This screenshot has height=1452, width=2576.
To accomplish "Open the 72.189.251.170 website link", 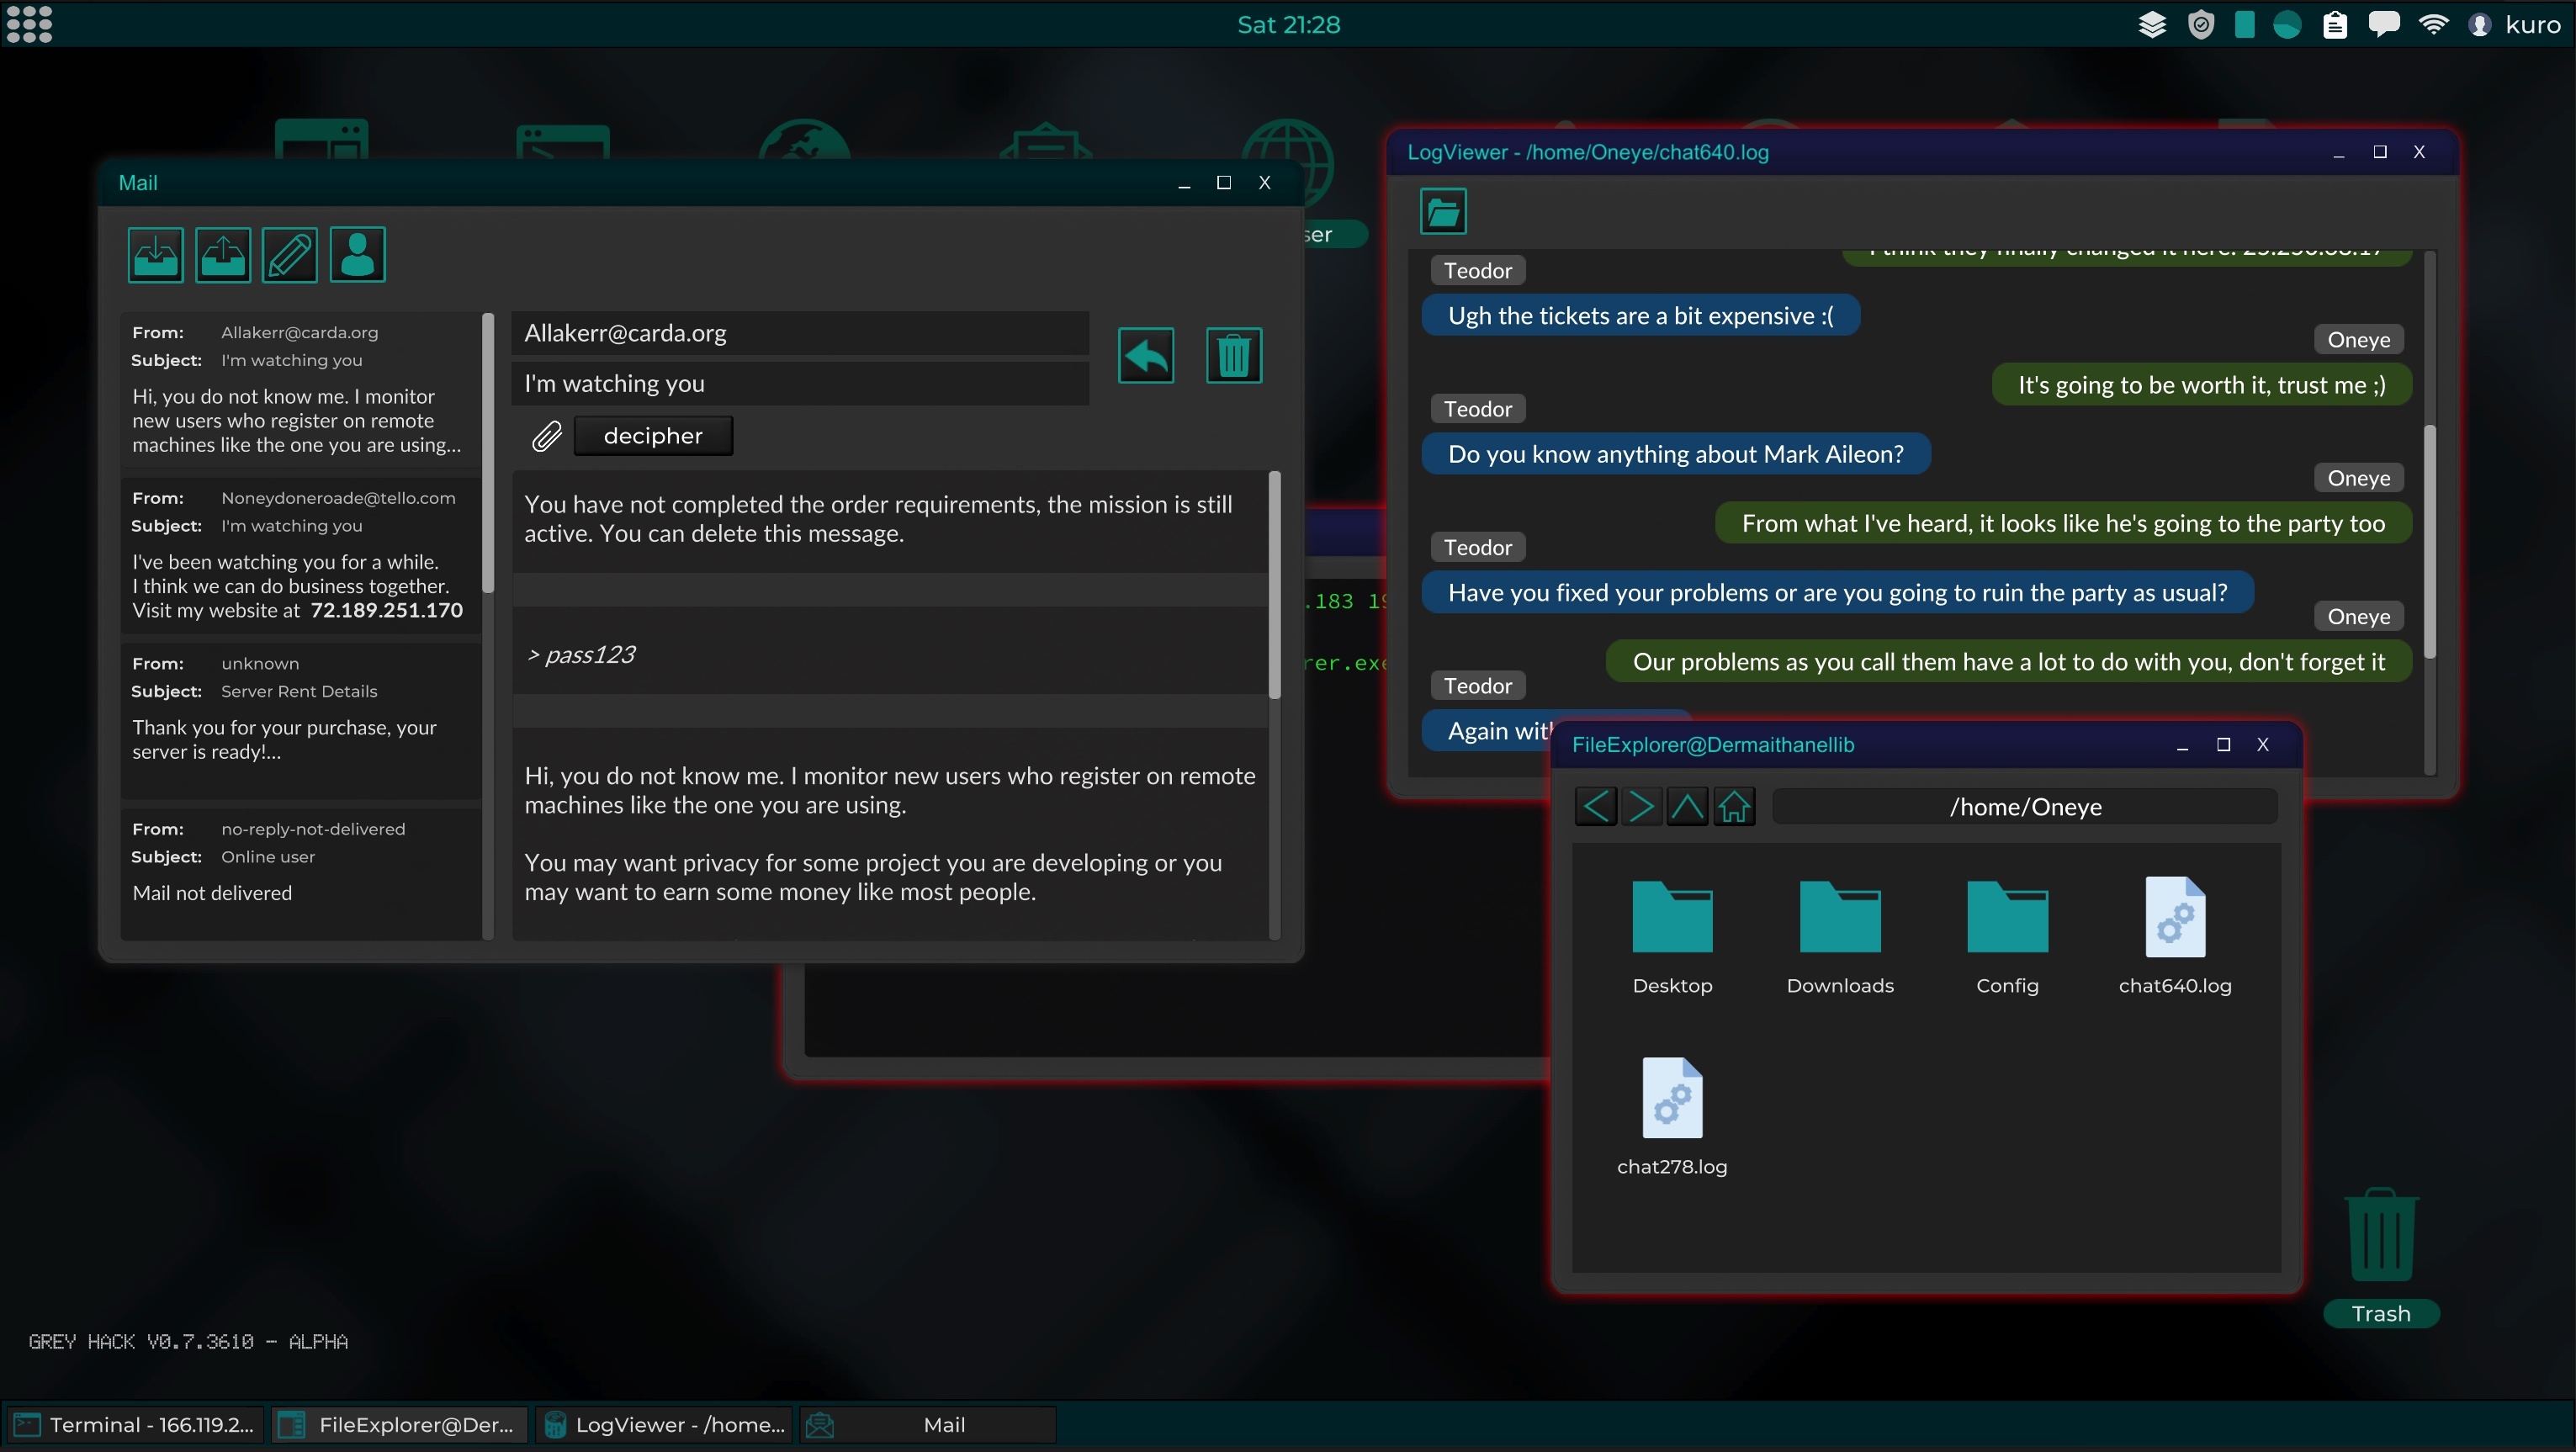I will [x=386, y=610].
